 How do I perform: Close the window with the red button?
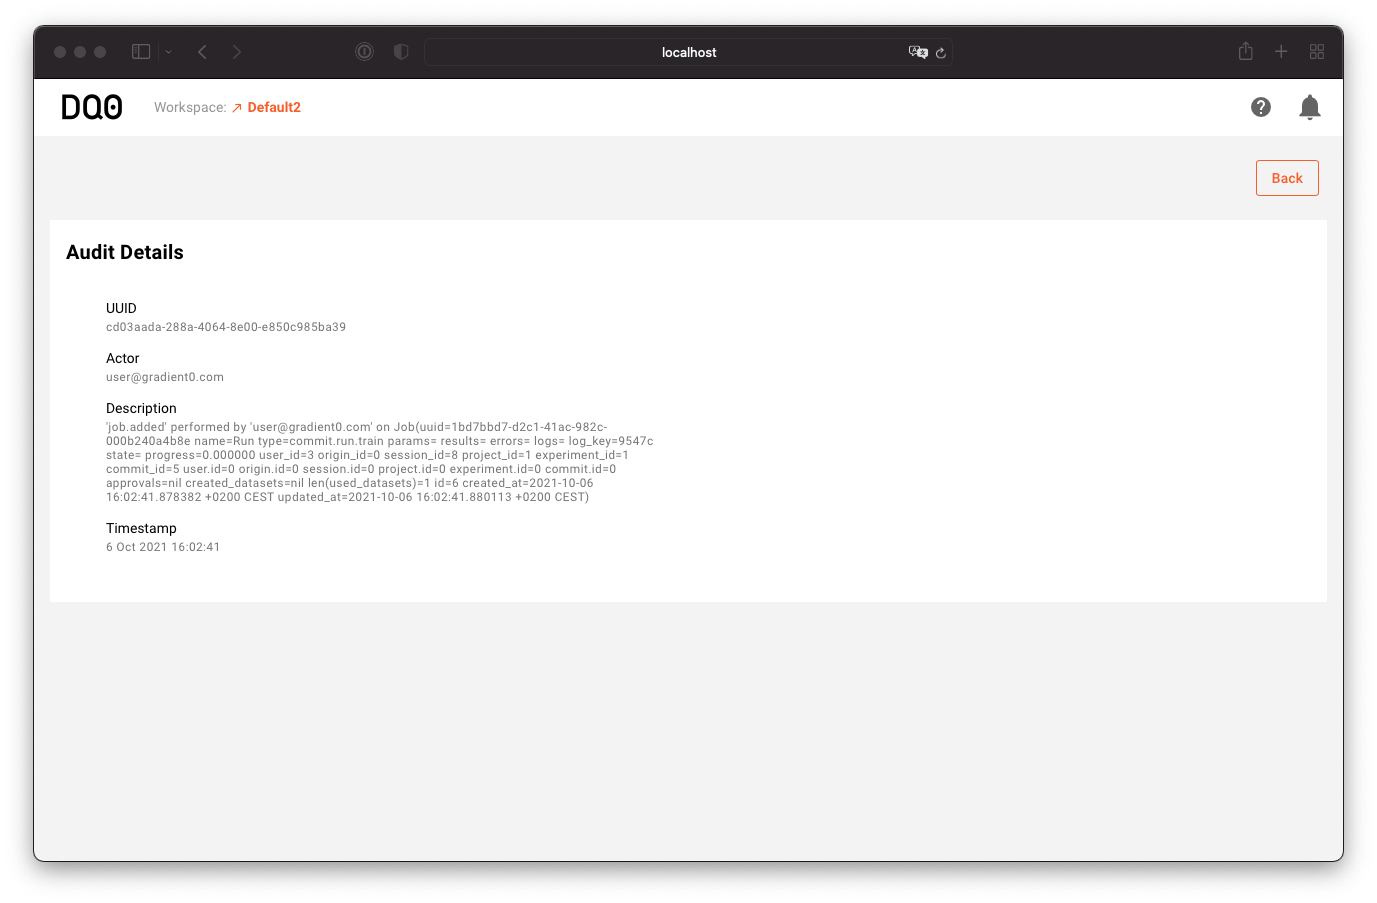(60, 52)
